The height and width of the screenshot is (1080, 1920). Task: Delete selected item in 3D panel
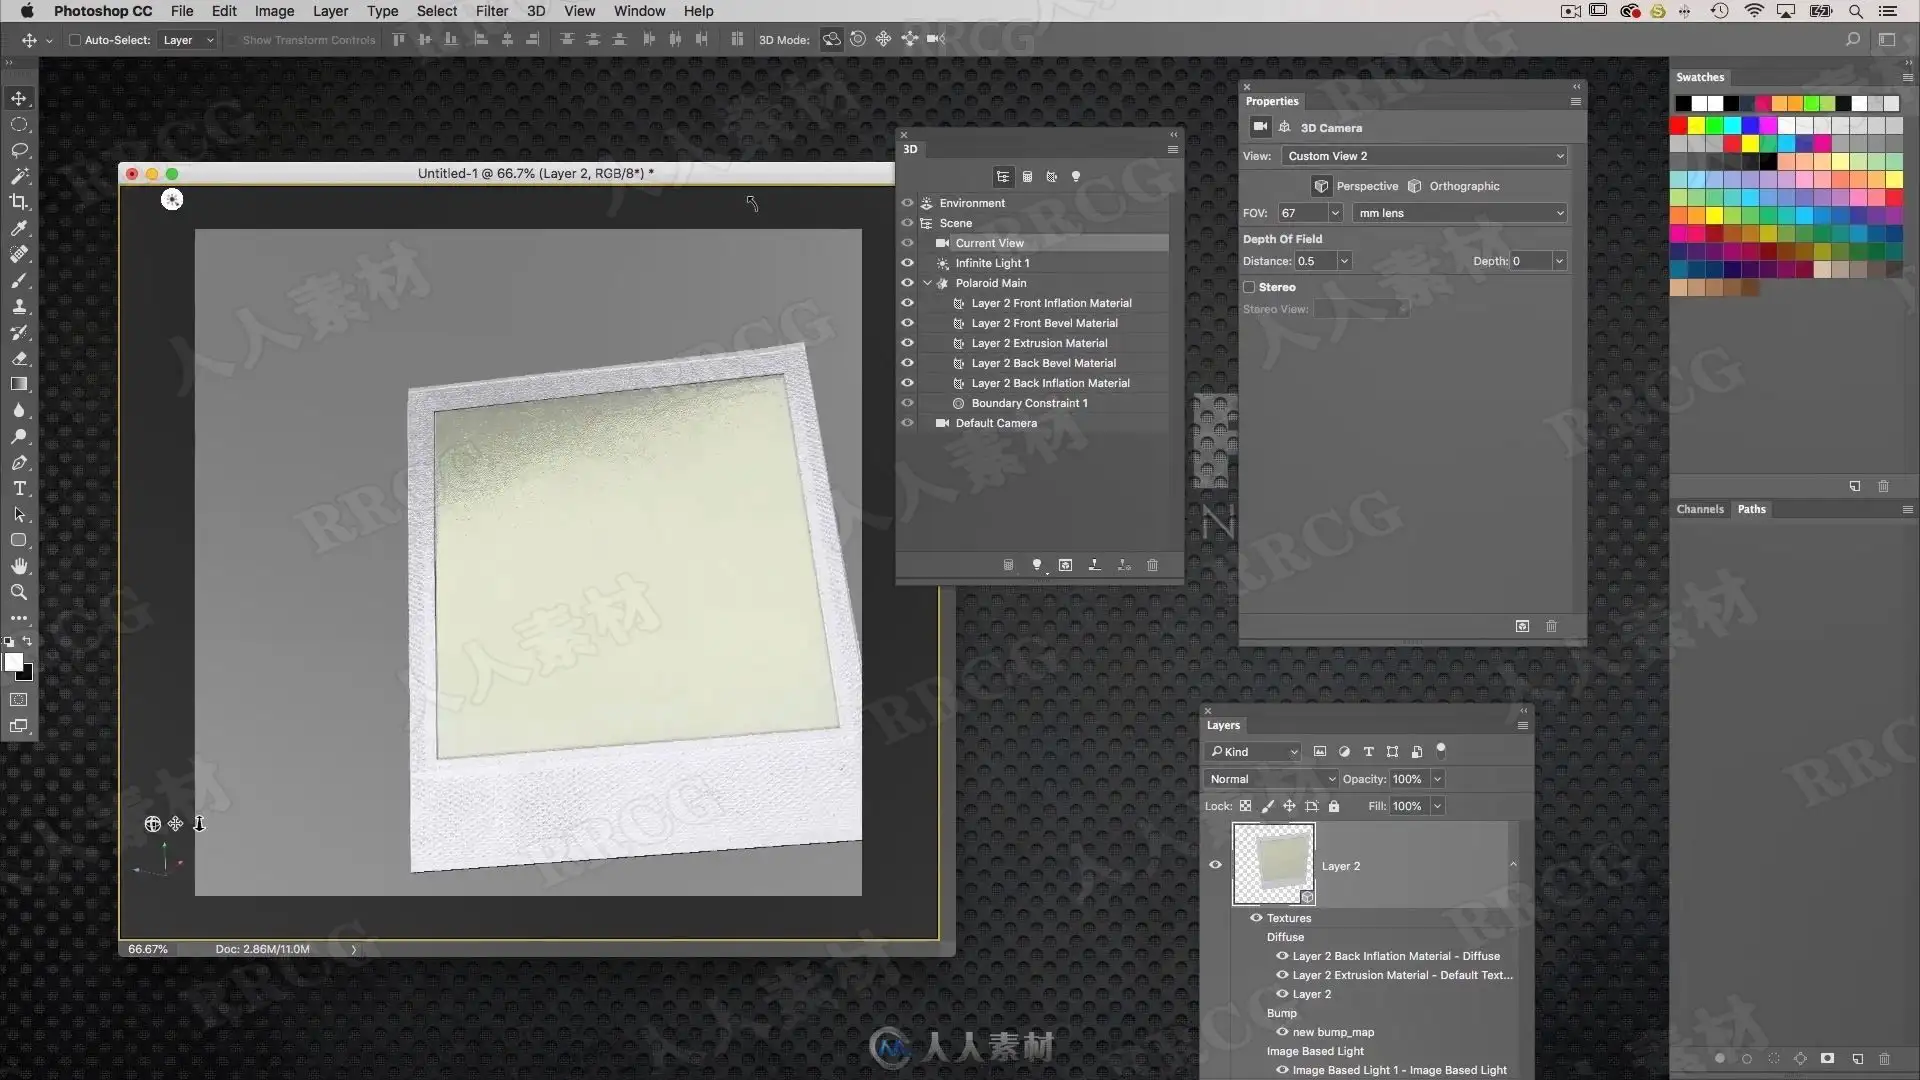(1152, 565)
